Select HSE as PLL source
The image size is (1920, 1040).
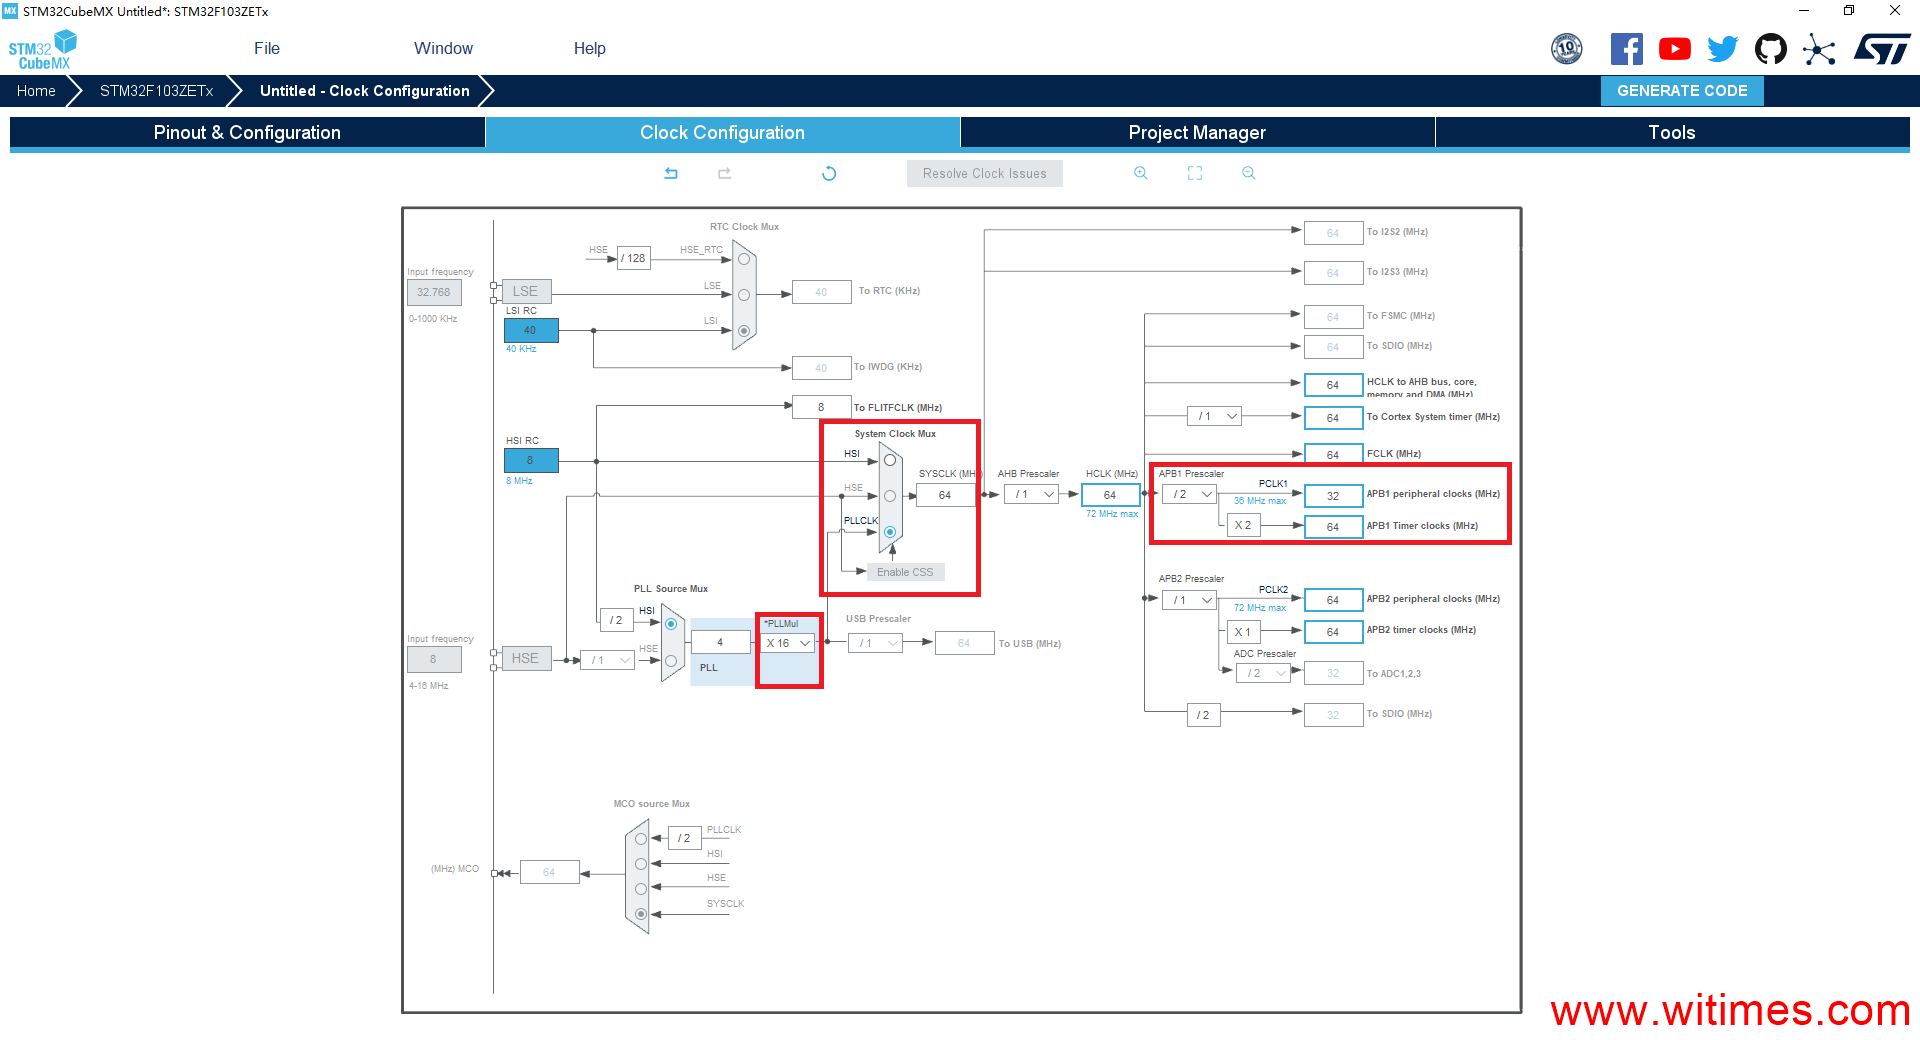click(x=671, y=661)
